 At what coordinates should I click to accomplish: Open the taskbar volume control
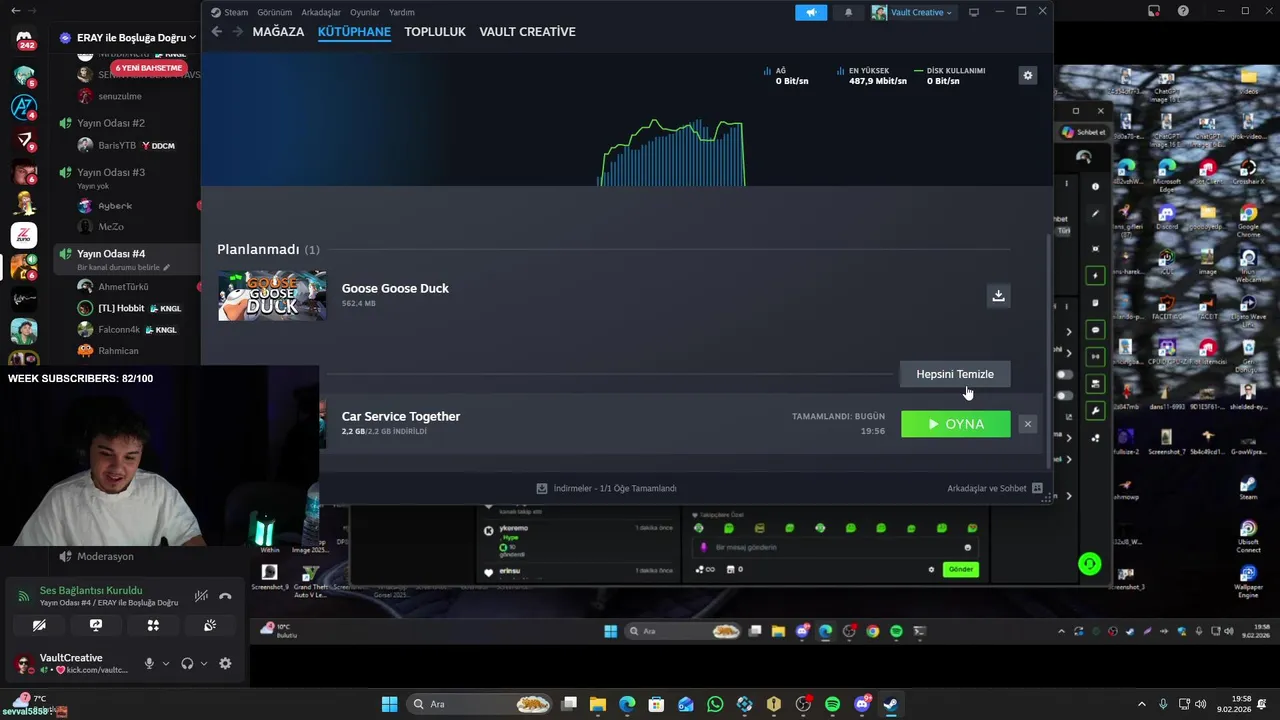pos(1200,704)
